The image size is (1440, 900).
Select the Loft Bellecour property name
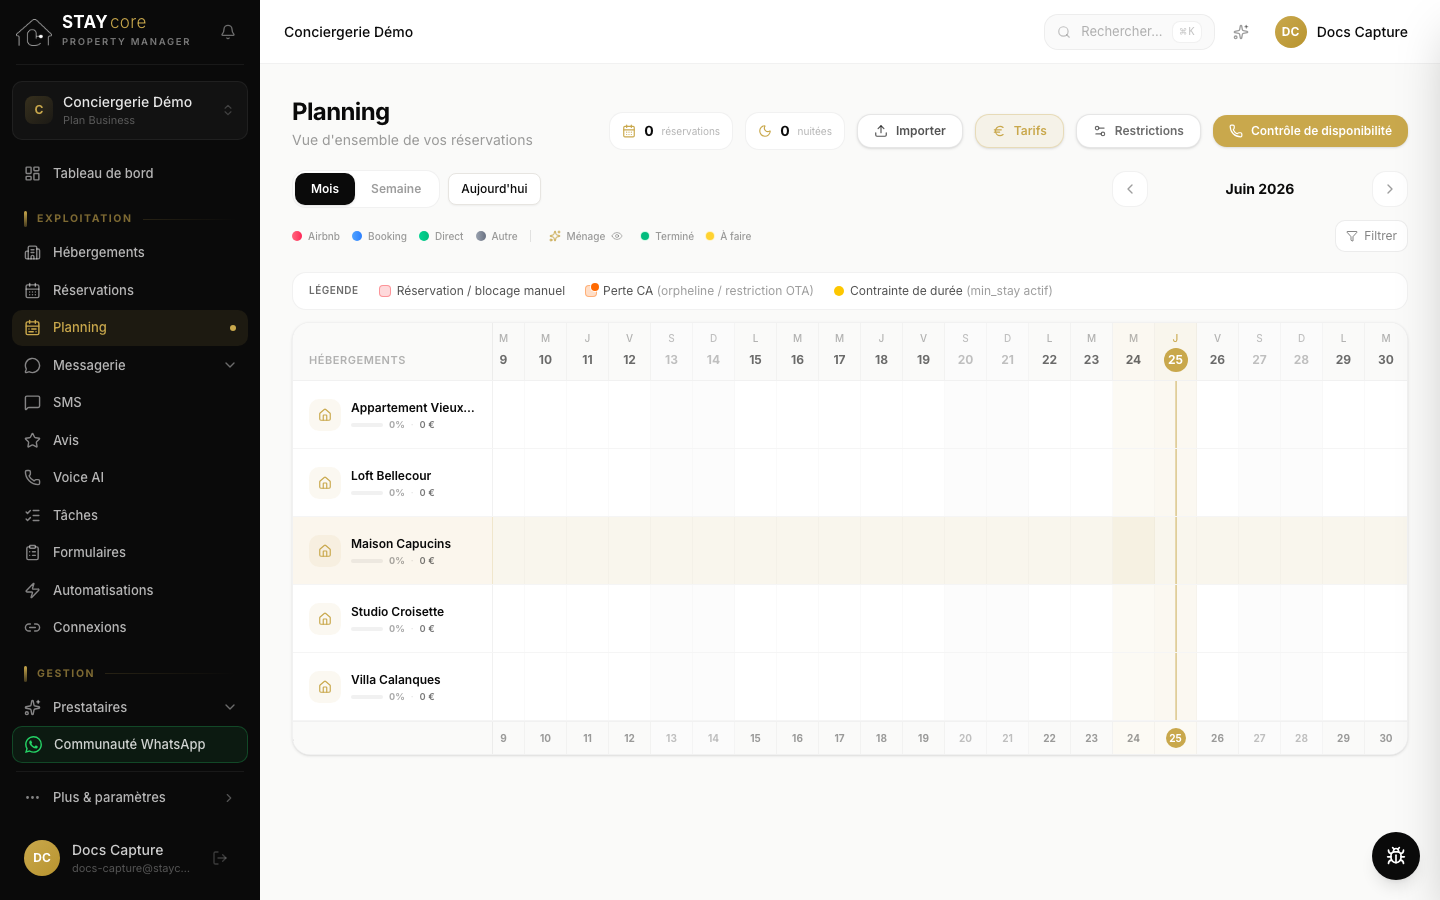click(391, 476)
